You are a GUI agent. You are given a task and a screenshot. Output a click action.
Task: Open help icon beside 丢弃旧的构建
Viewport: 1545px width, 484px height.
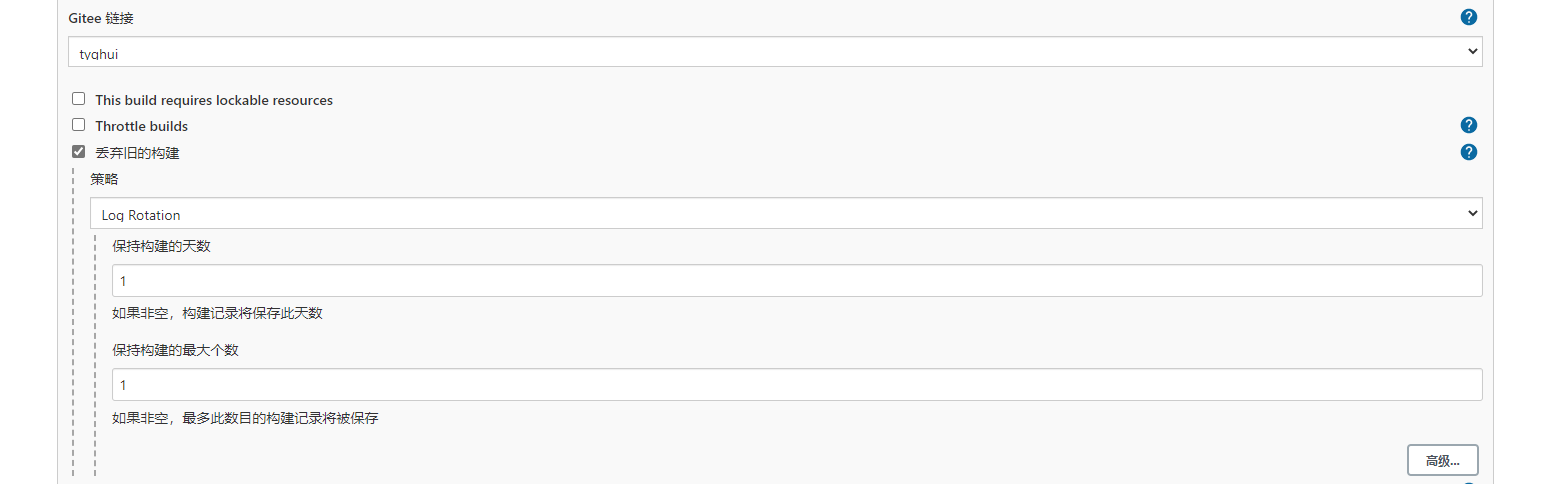pos(1469,152)
